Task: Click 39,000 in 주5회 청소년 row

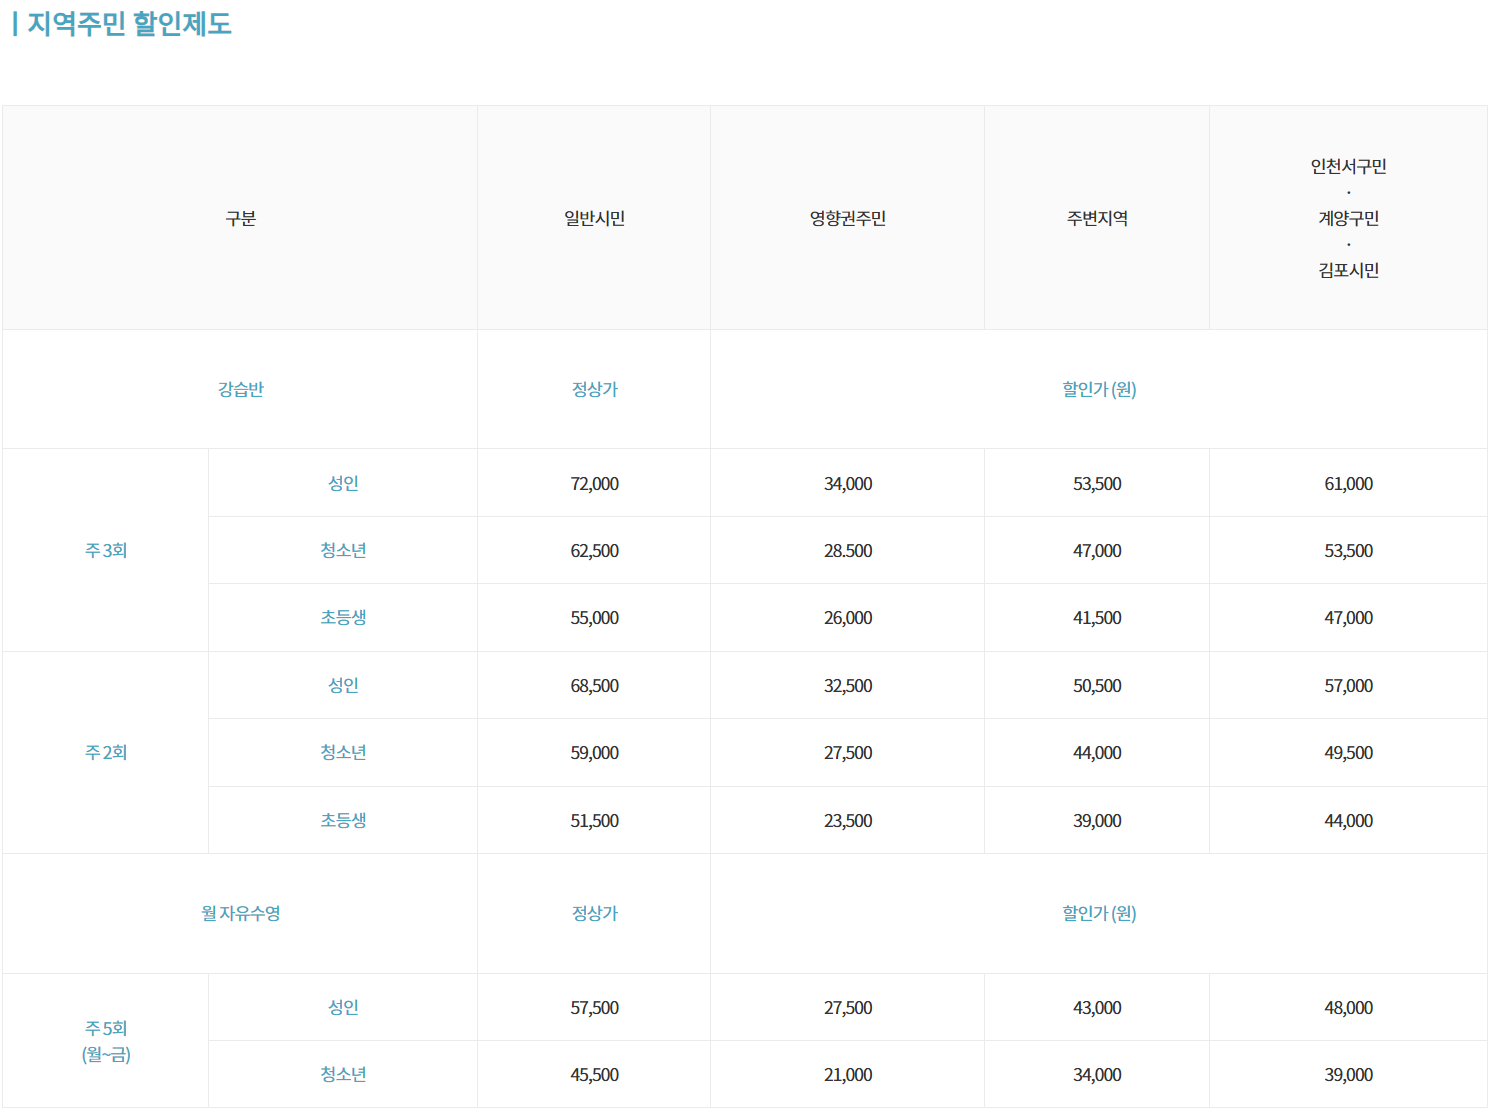Action: coord(1348,1075)
